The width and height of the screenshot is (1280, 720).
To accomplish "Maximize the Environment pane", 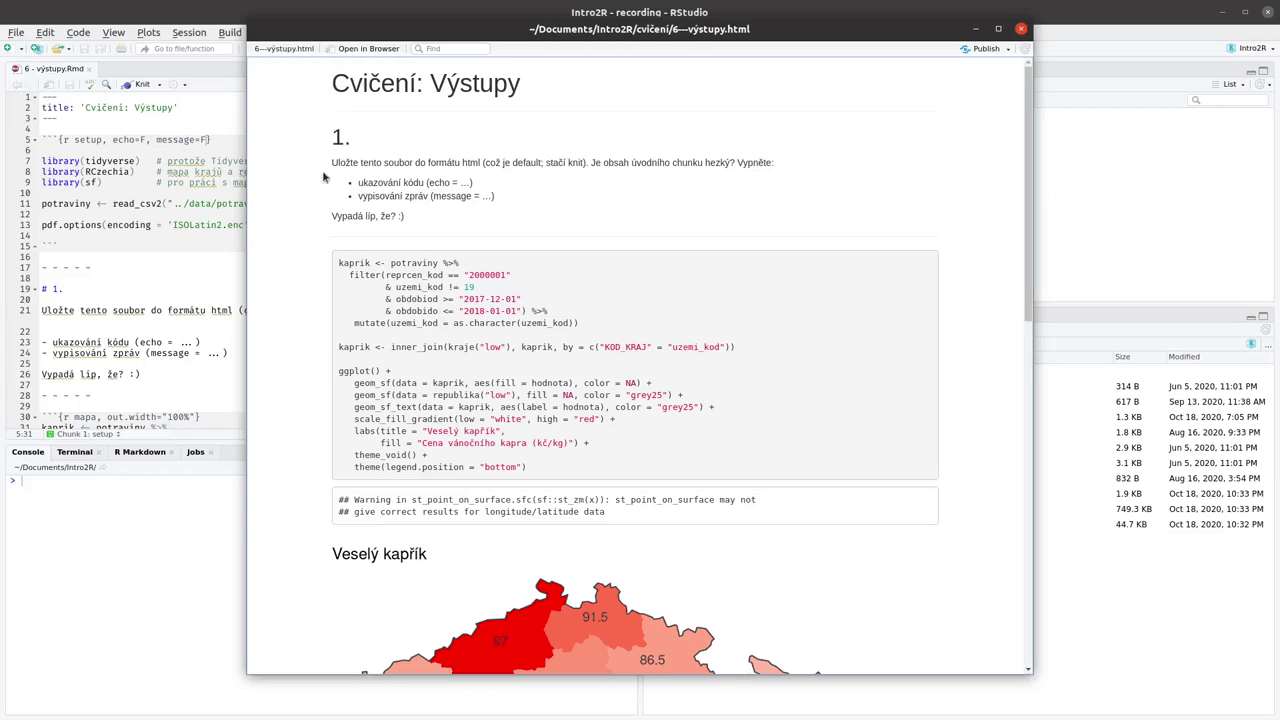I will pos(1264,70).
